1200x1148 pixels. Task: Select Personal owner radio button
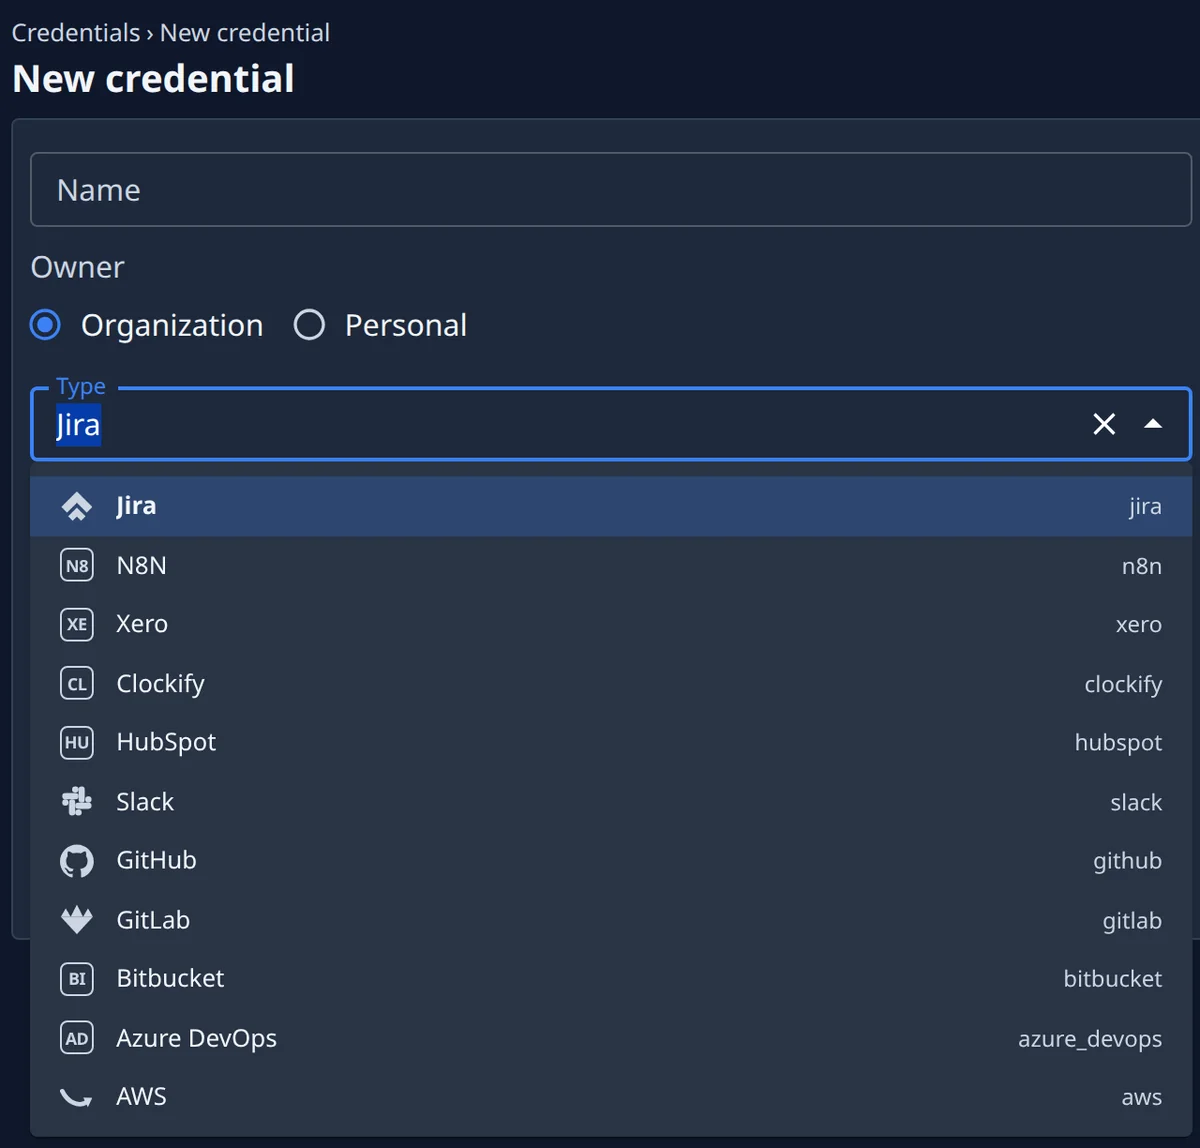pos(309,325)
